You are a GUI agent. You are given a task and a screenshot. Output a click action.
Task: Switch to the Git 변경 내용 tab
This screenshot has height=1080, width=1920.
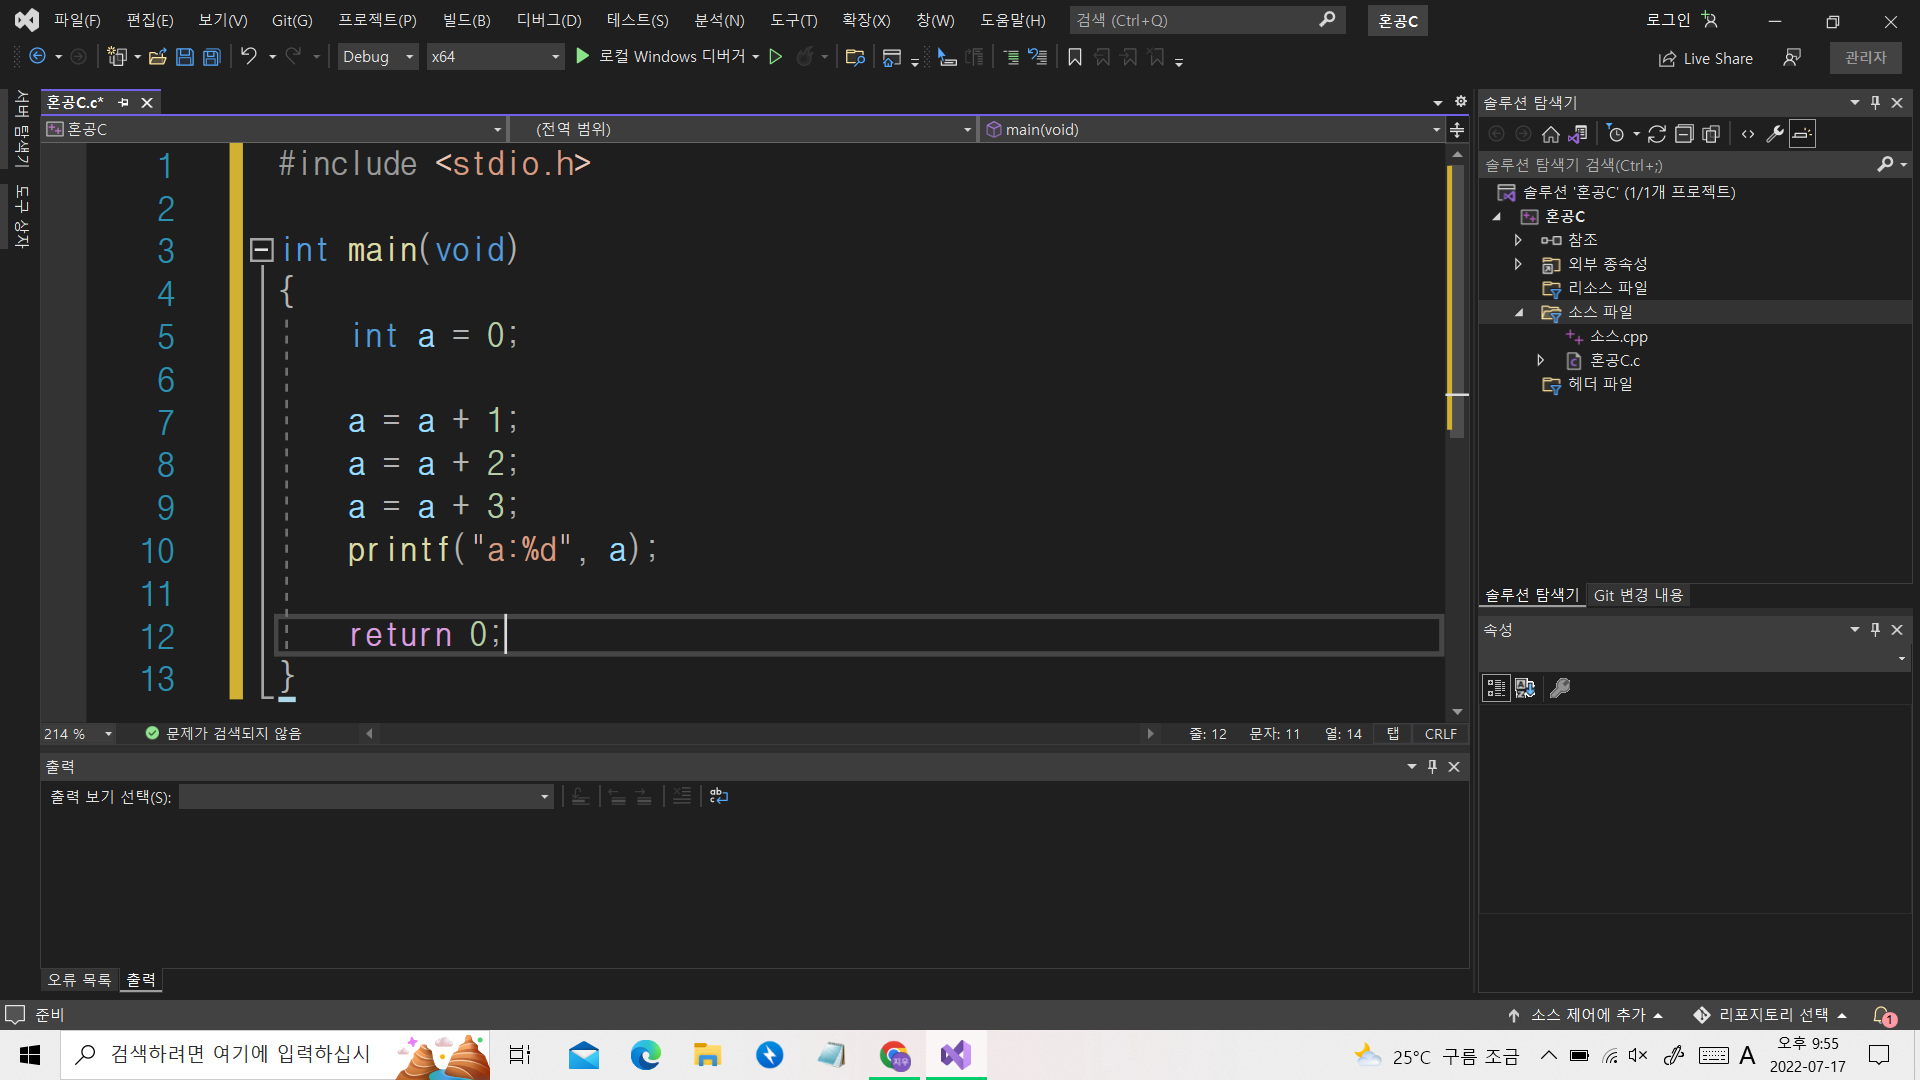coord(1638,595)
